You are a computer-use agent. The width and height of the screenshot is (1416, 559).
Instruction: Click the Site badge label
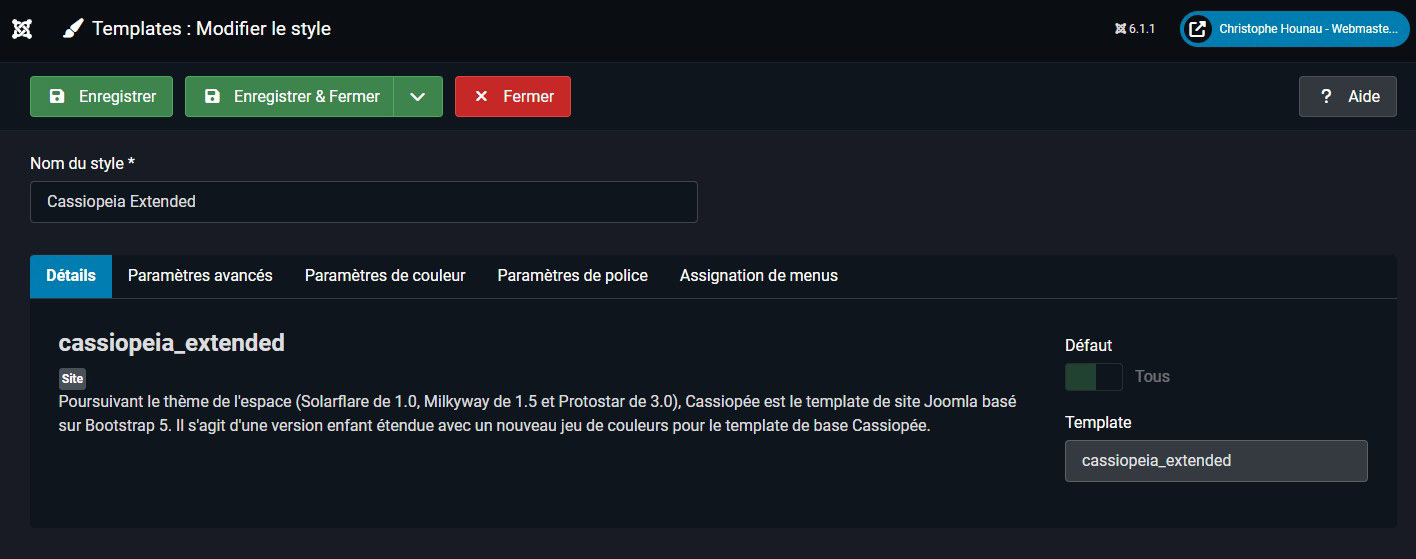coord(72,379)
